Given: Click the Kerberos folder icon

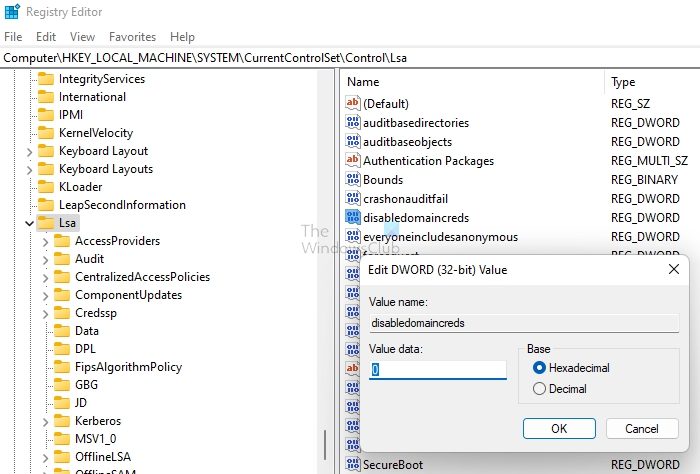Looking at the screenshot, I should pos(62,421).
